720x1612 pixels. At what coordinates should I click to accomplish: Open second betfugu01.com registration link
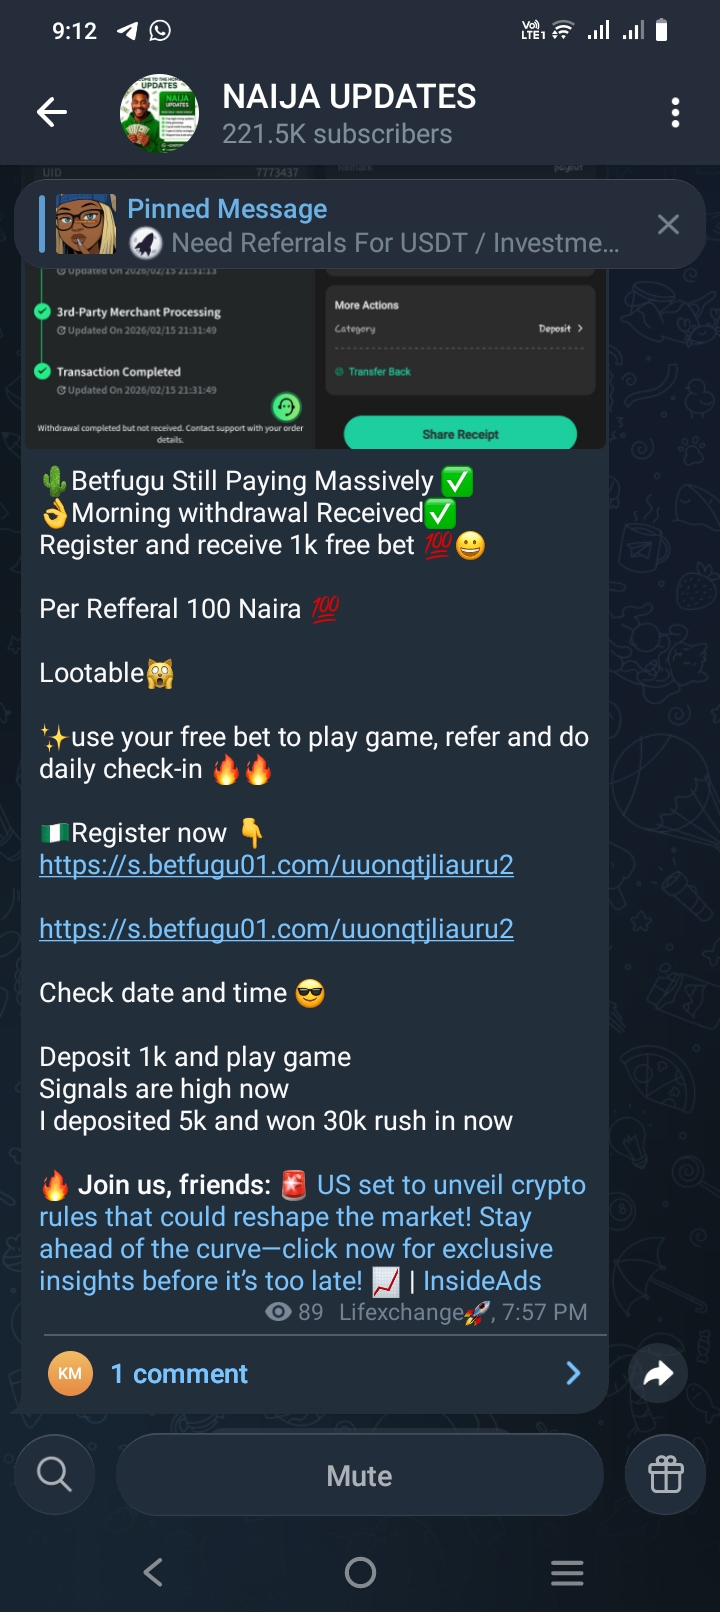click(277, 929)
